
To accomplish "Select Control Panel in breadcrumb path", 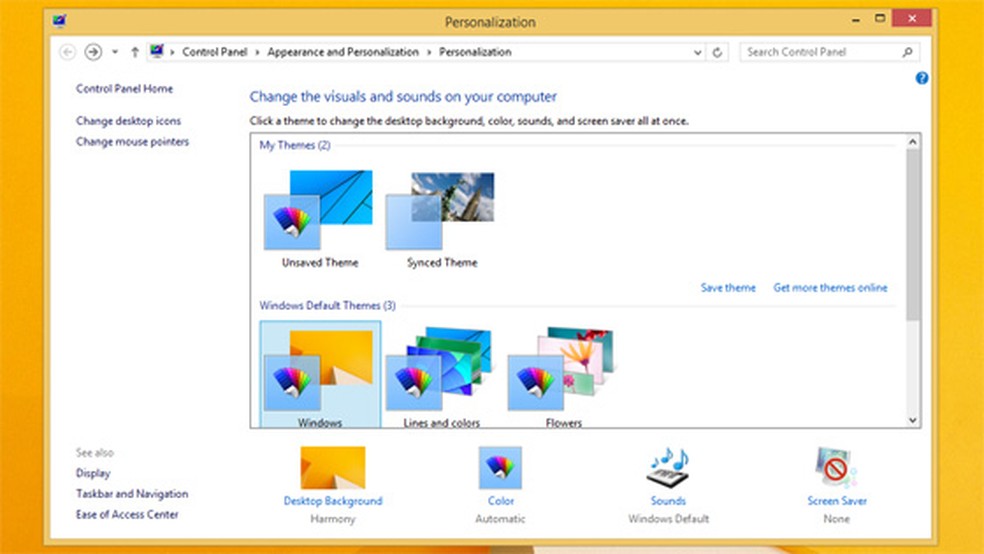I will click(x=215, y=52).
